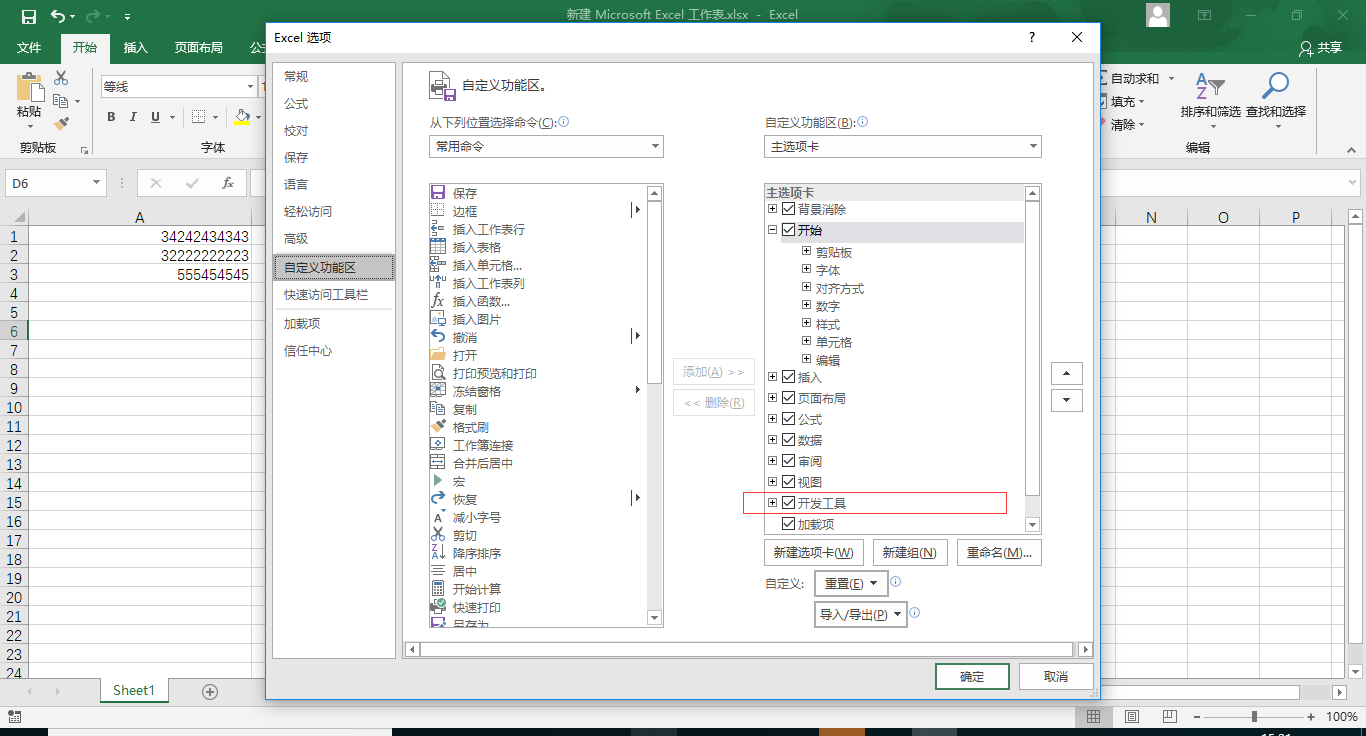
Task: Open the 文件 ribbon tab
Action: [x=29, y=48]
